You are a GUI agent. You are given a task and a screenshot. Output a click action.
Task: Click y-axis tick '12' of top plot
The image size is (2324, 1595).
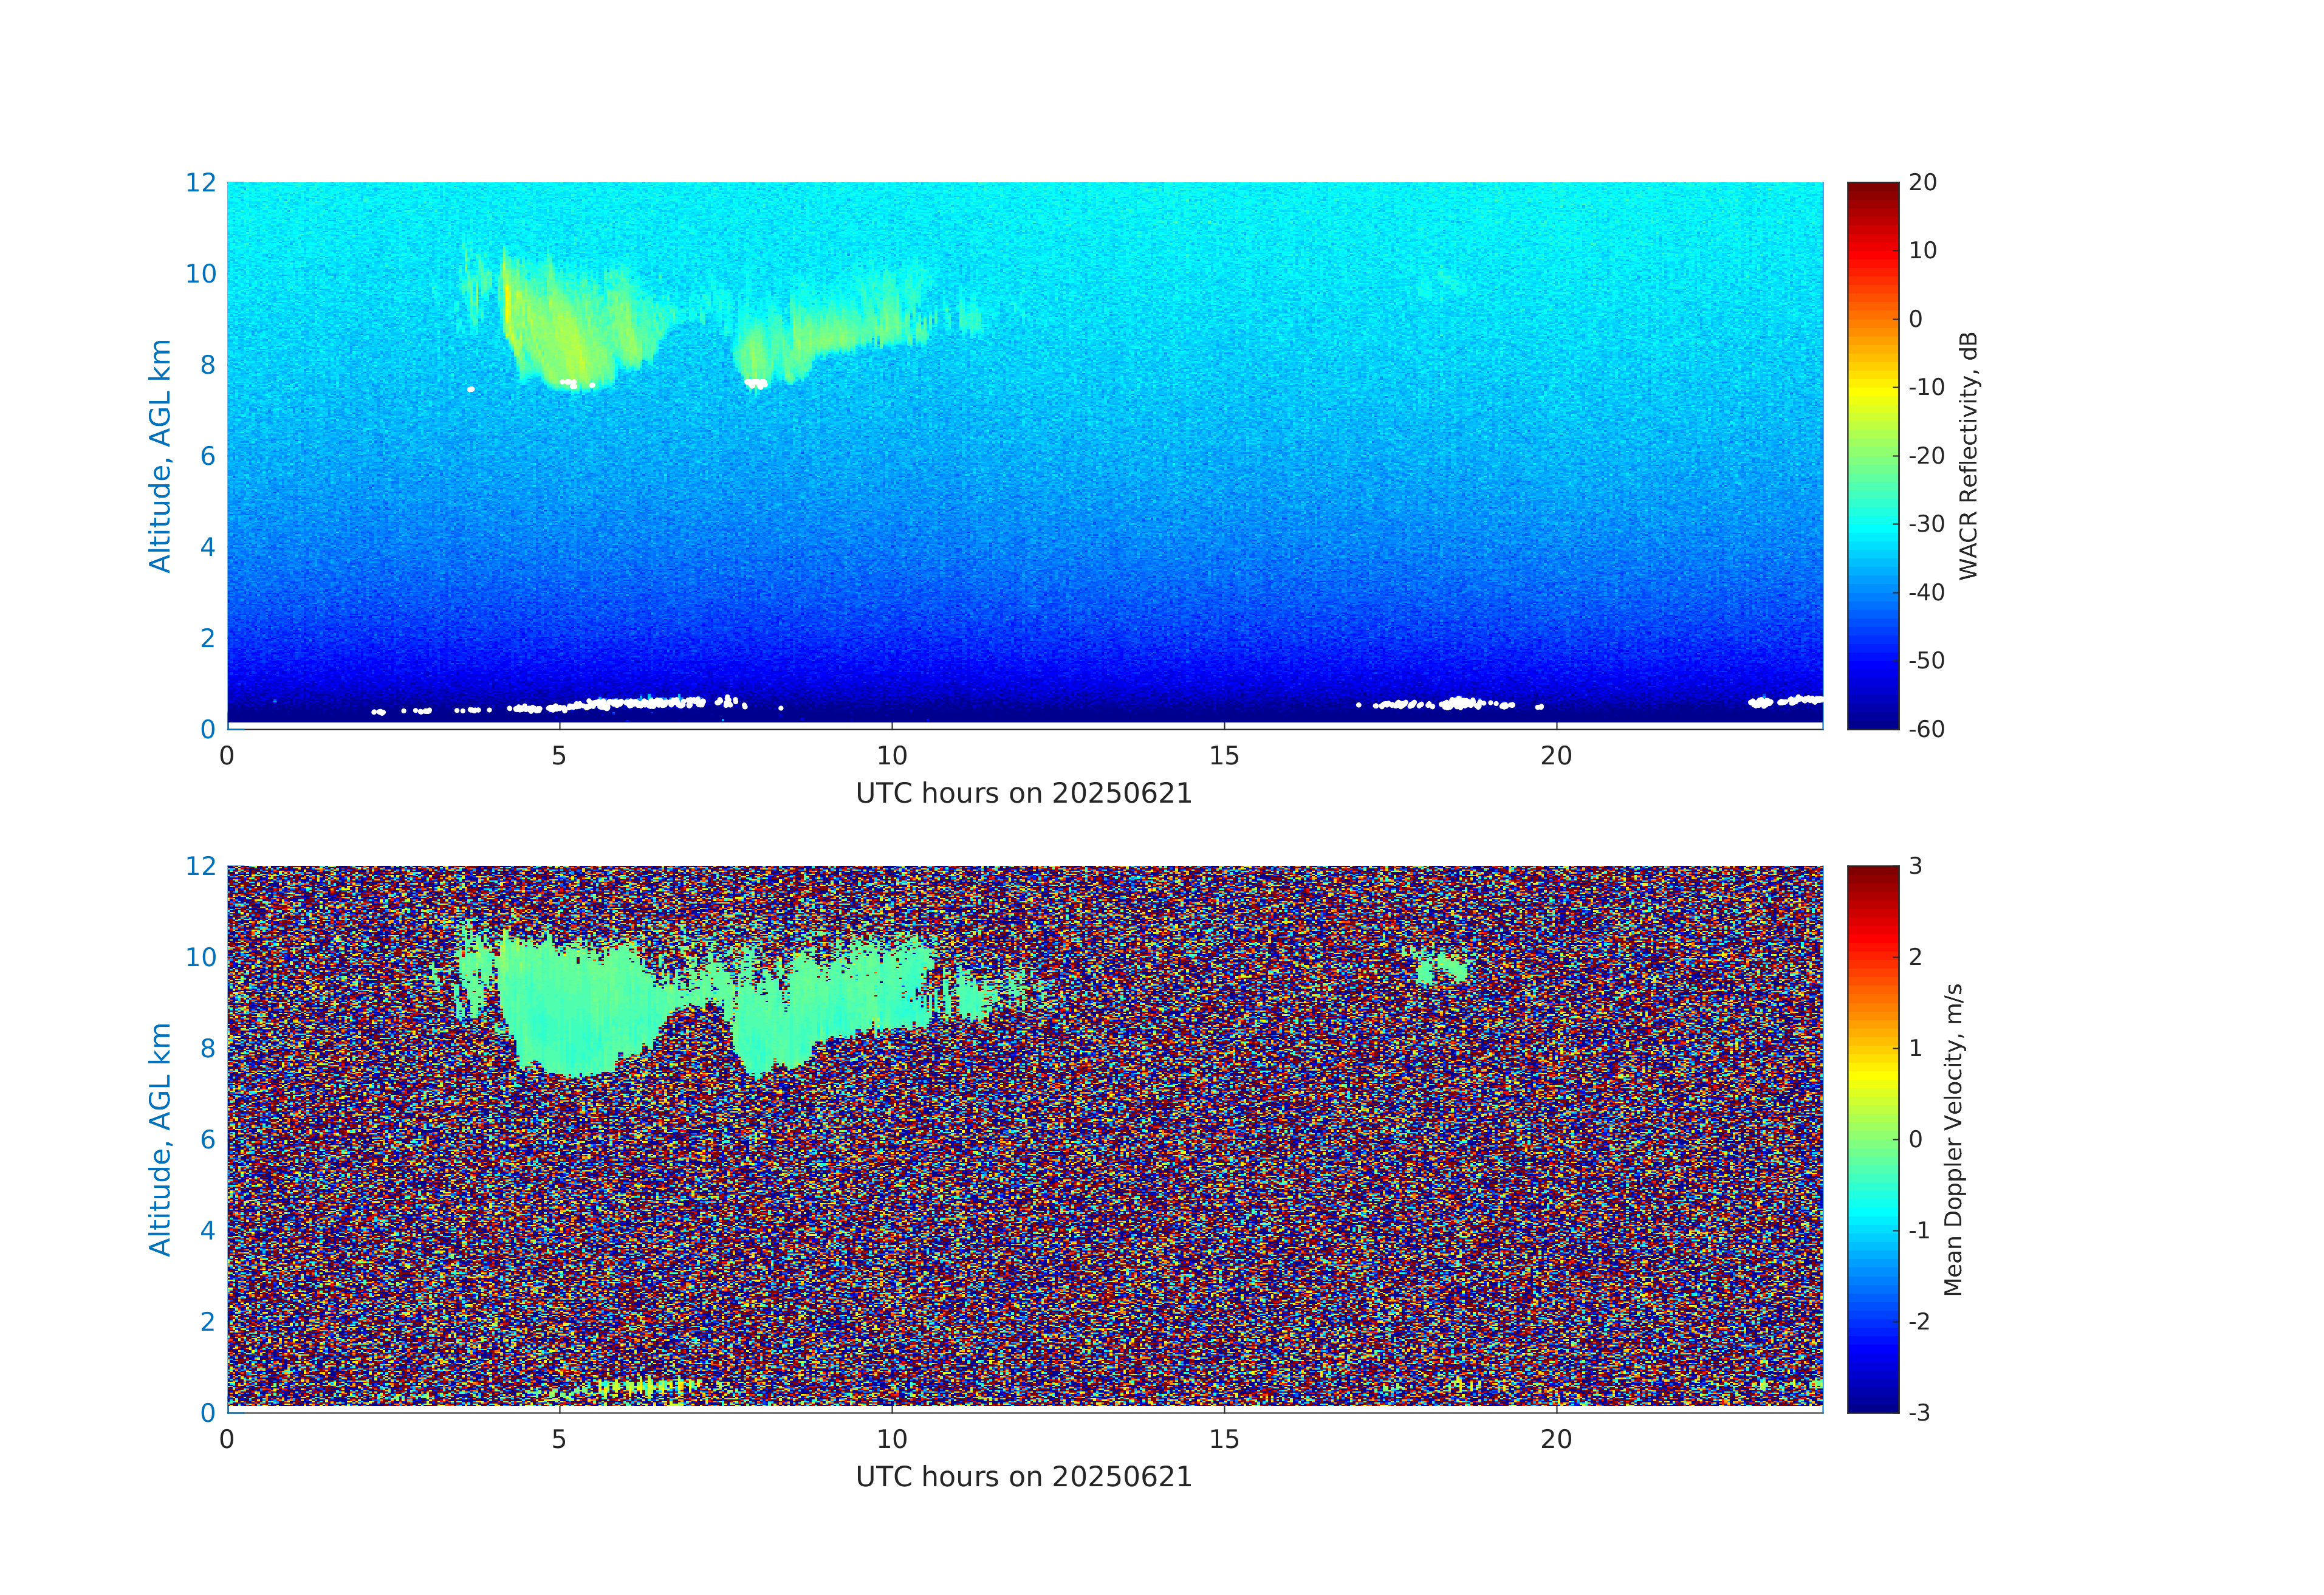(200, 183)
